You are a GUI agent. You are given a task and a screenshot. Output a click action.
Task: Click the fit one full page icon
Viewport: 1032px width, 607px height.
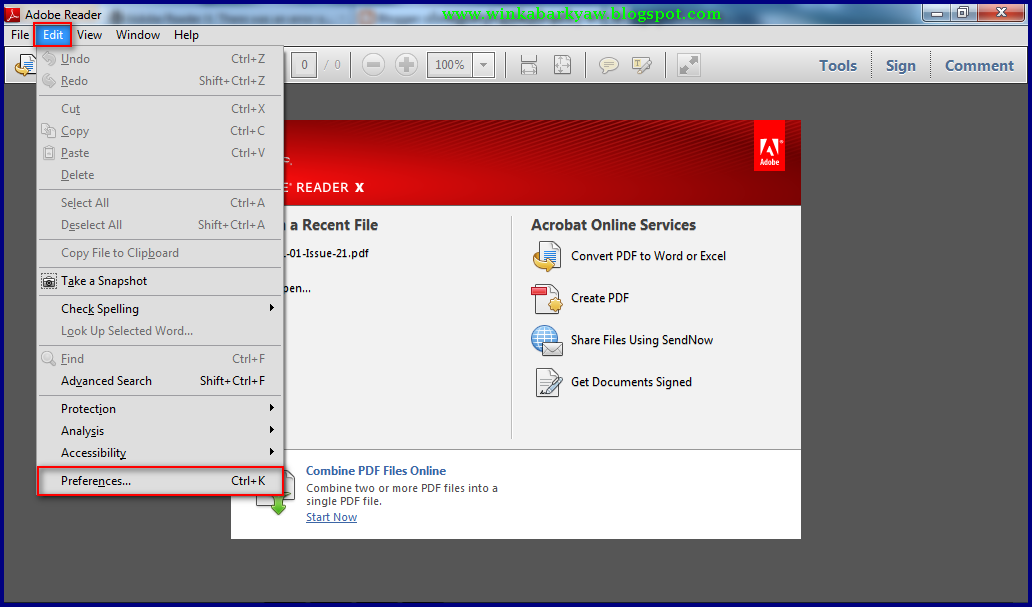pos(562,65)
